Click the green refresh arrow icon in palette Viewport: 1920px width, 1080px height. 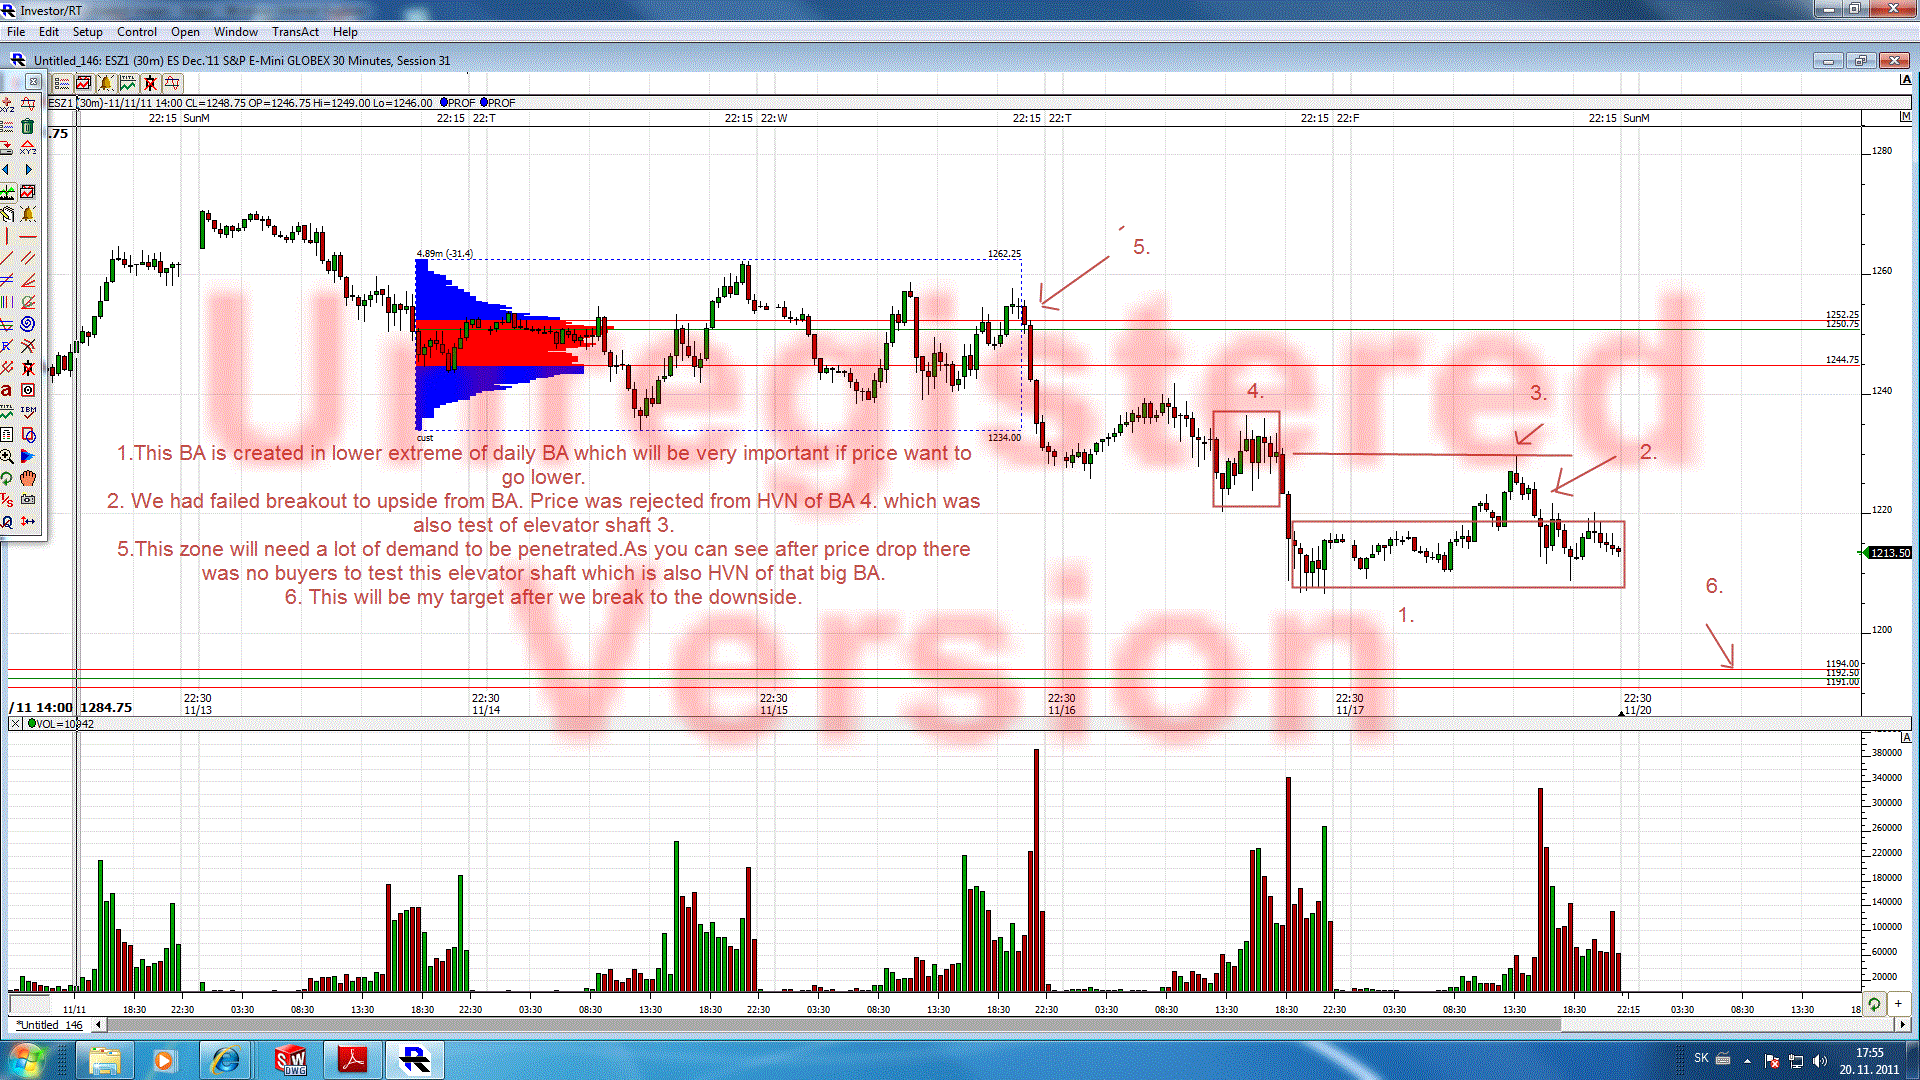7,478
